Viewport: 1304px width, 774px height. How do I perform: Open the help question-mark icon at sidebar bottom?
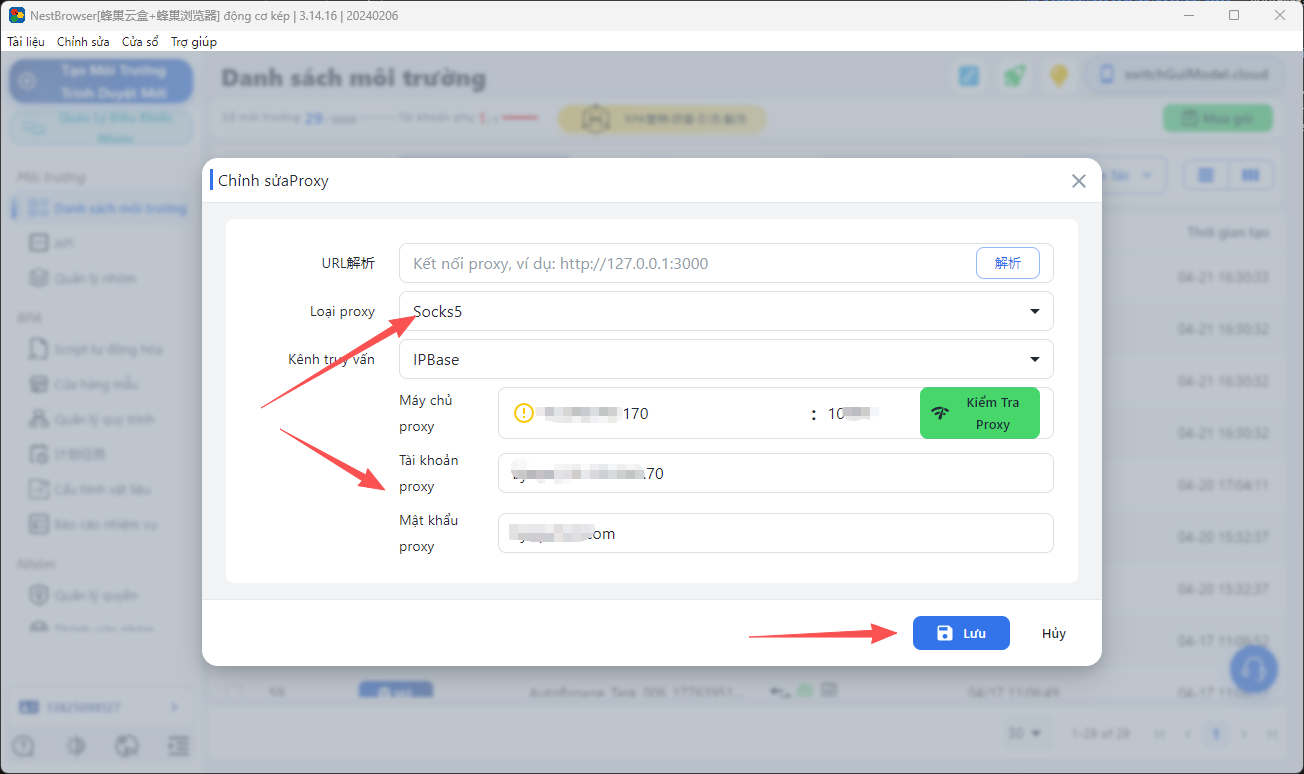click(22, 745)
